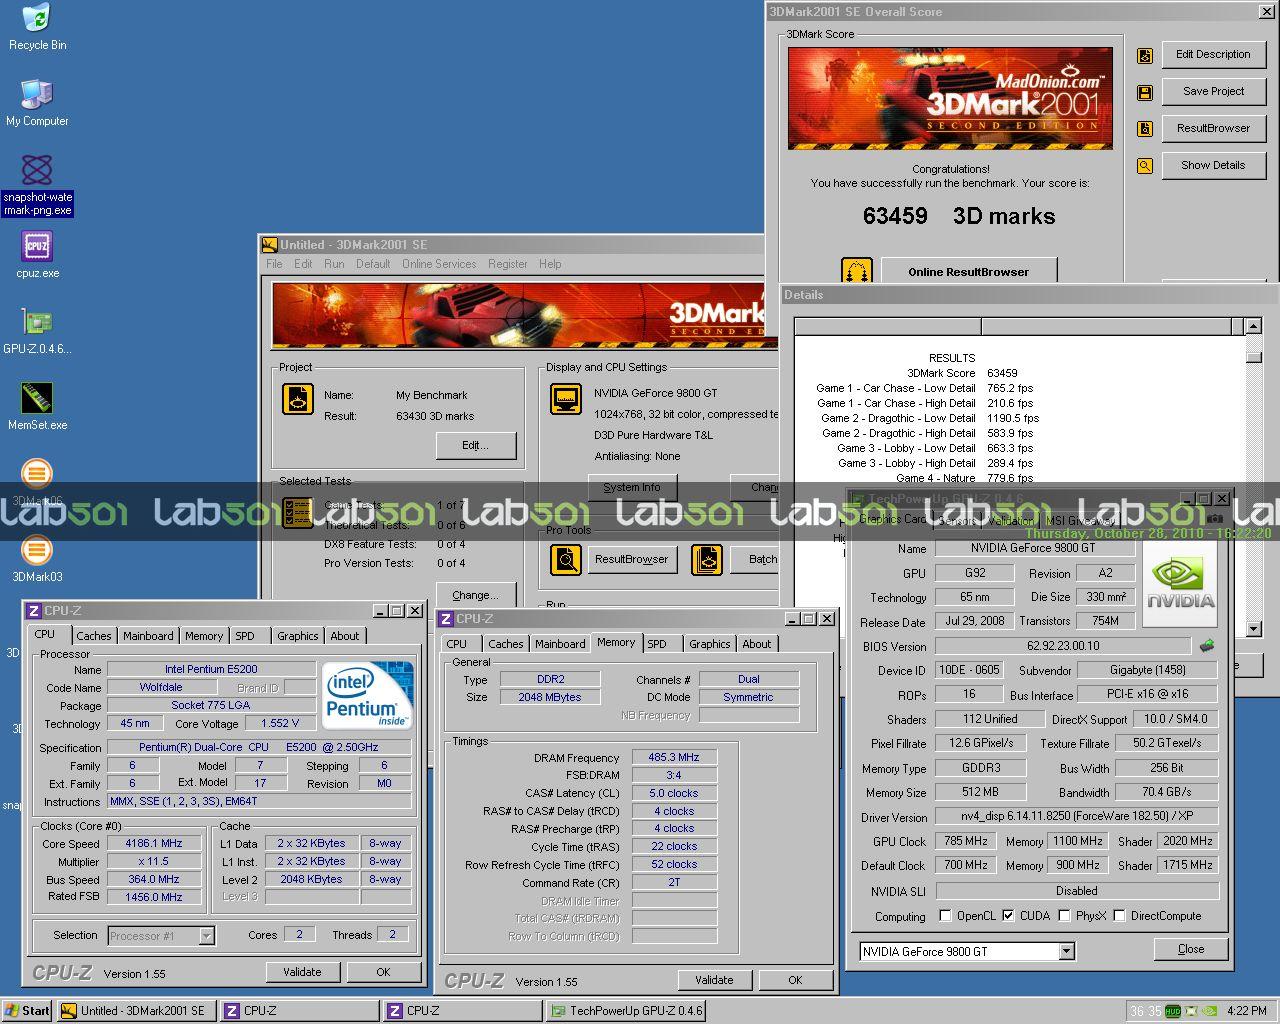Click the Core Speed 4186.1 MHz field
The width and height of the screenshot is (1280, 1024).
click(154, 843)
